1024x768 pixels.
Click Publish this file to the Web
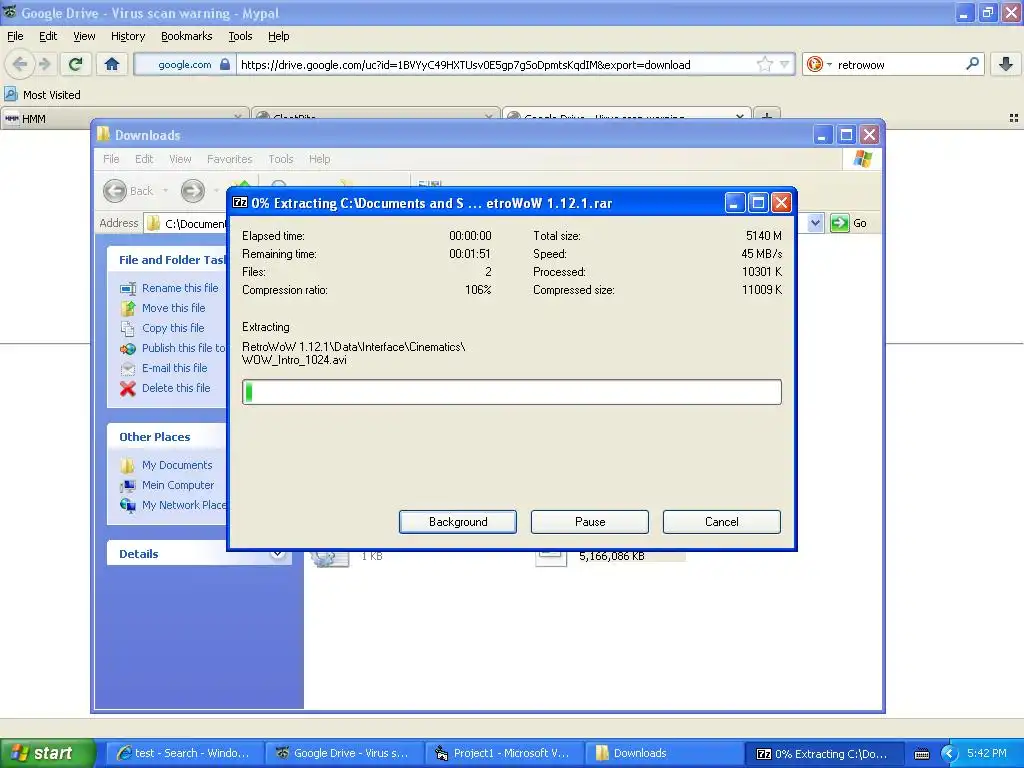coord(184,348)
